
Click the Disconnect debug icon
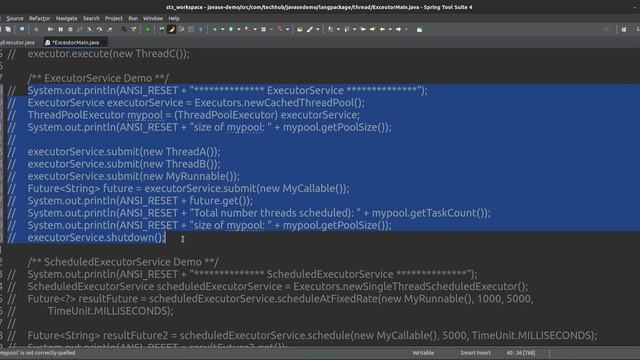click(79, 29)
